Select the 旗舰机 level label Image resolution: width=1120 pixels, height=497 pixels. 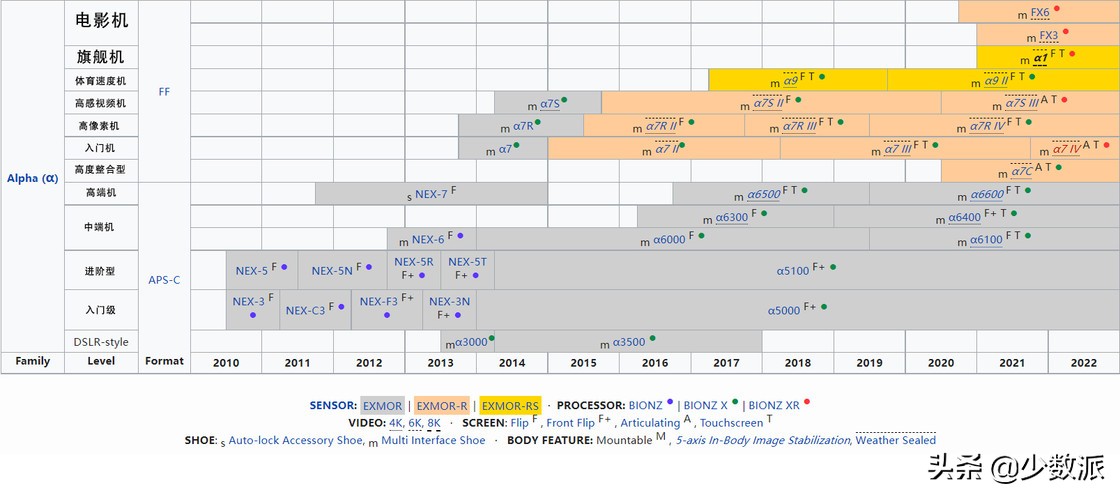click(x=101, y=56)
